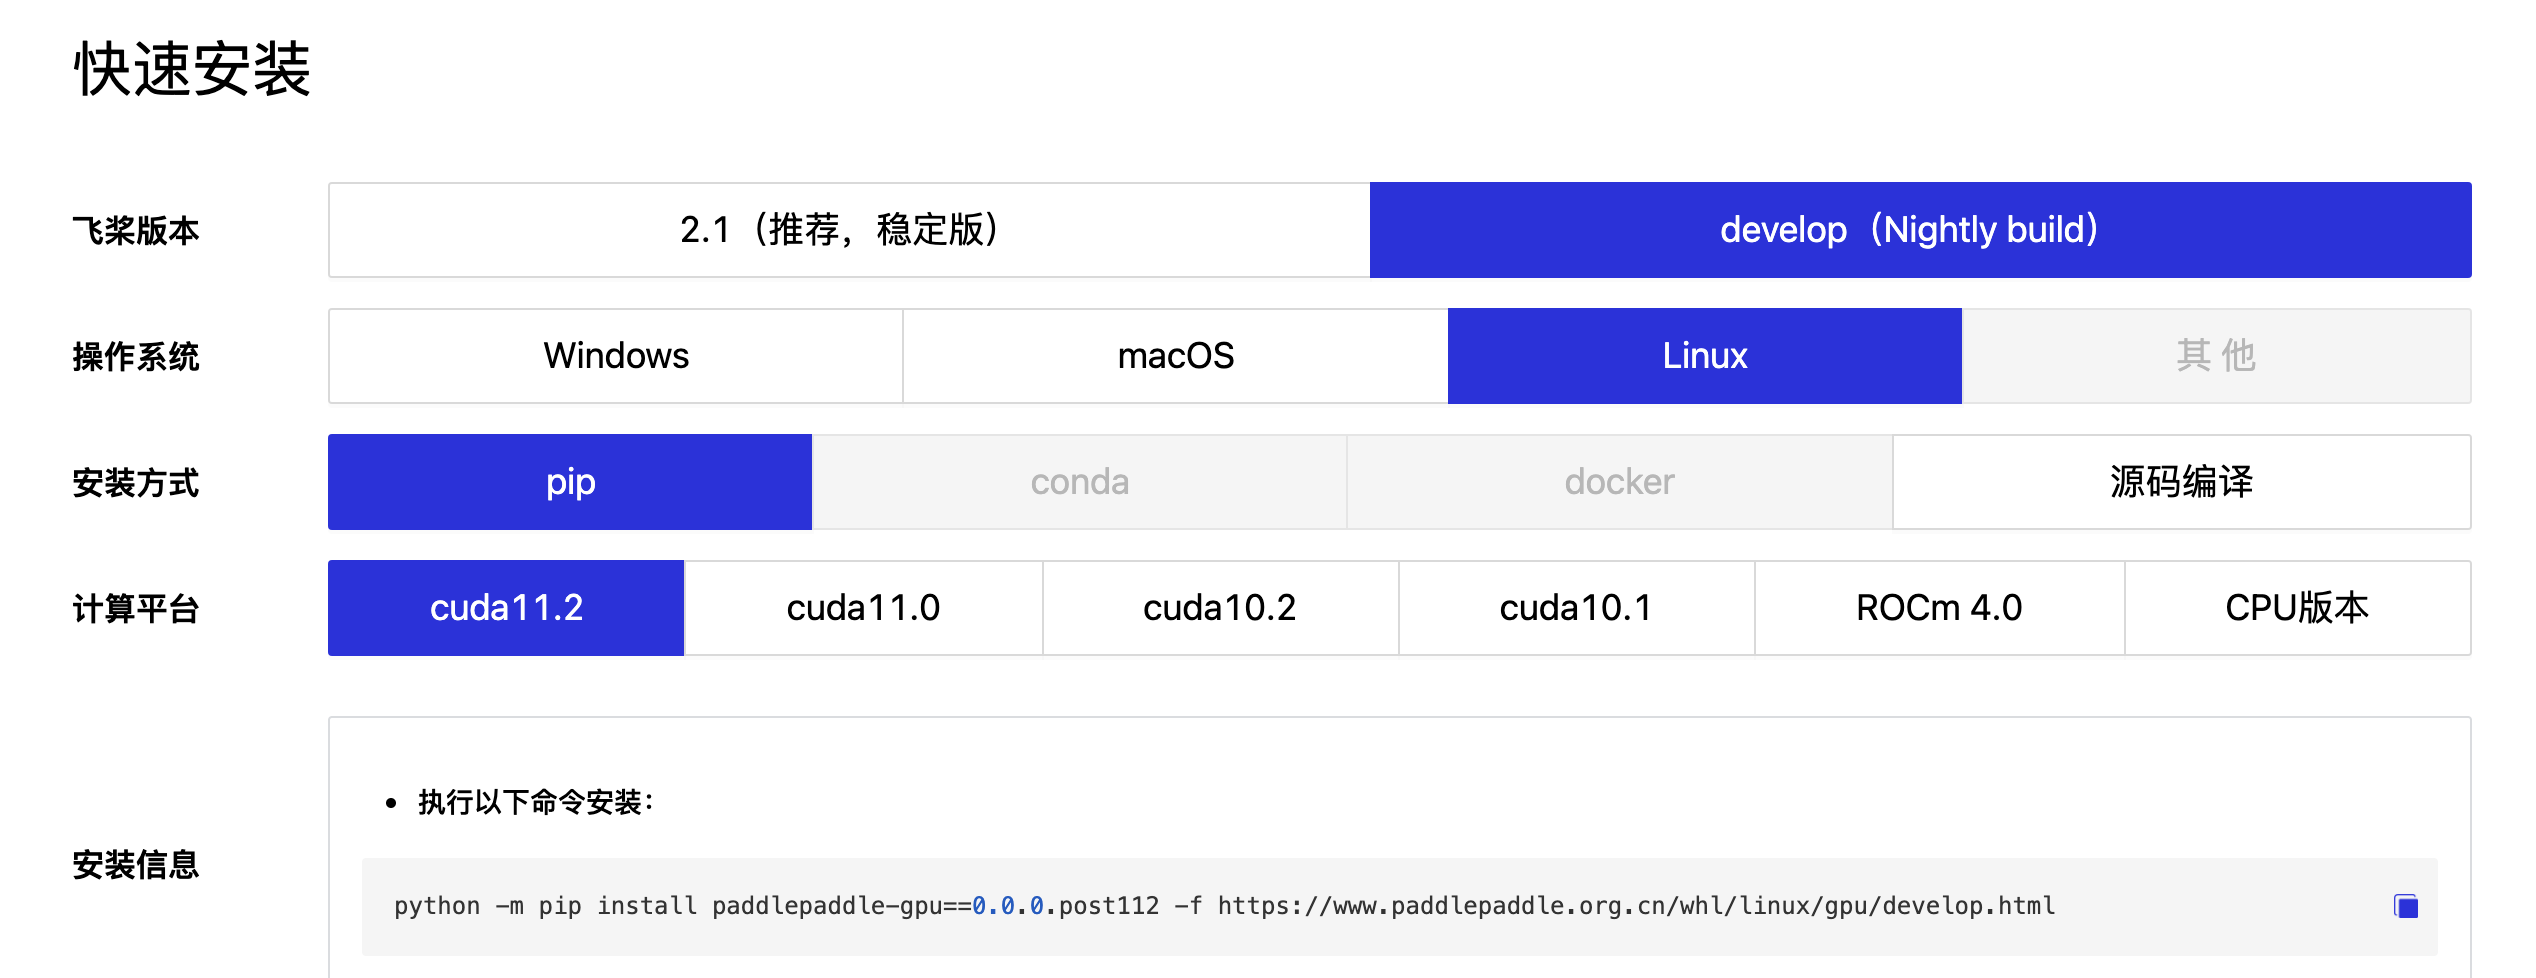Choose macOS as the operating system
The height and width of the screenshot is (978, 2536).
pos(1174,355)
